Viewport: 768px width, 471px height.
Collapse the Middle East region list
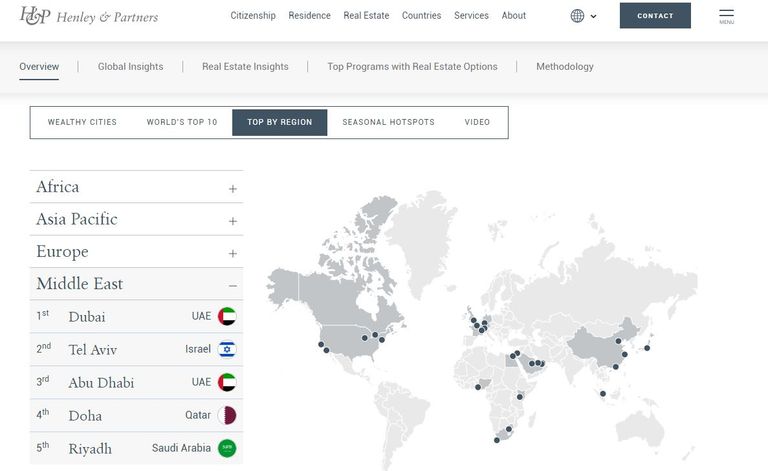[x=232, y=285]
